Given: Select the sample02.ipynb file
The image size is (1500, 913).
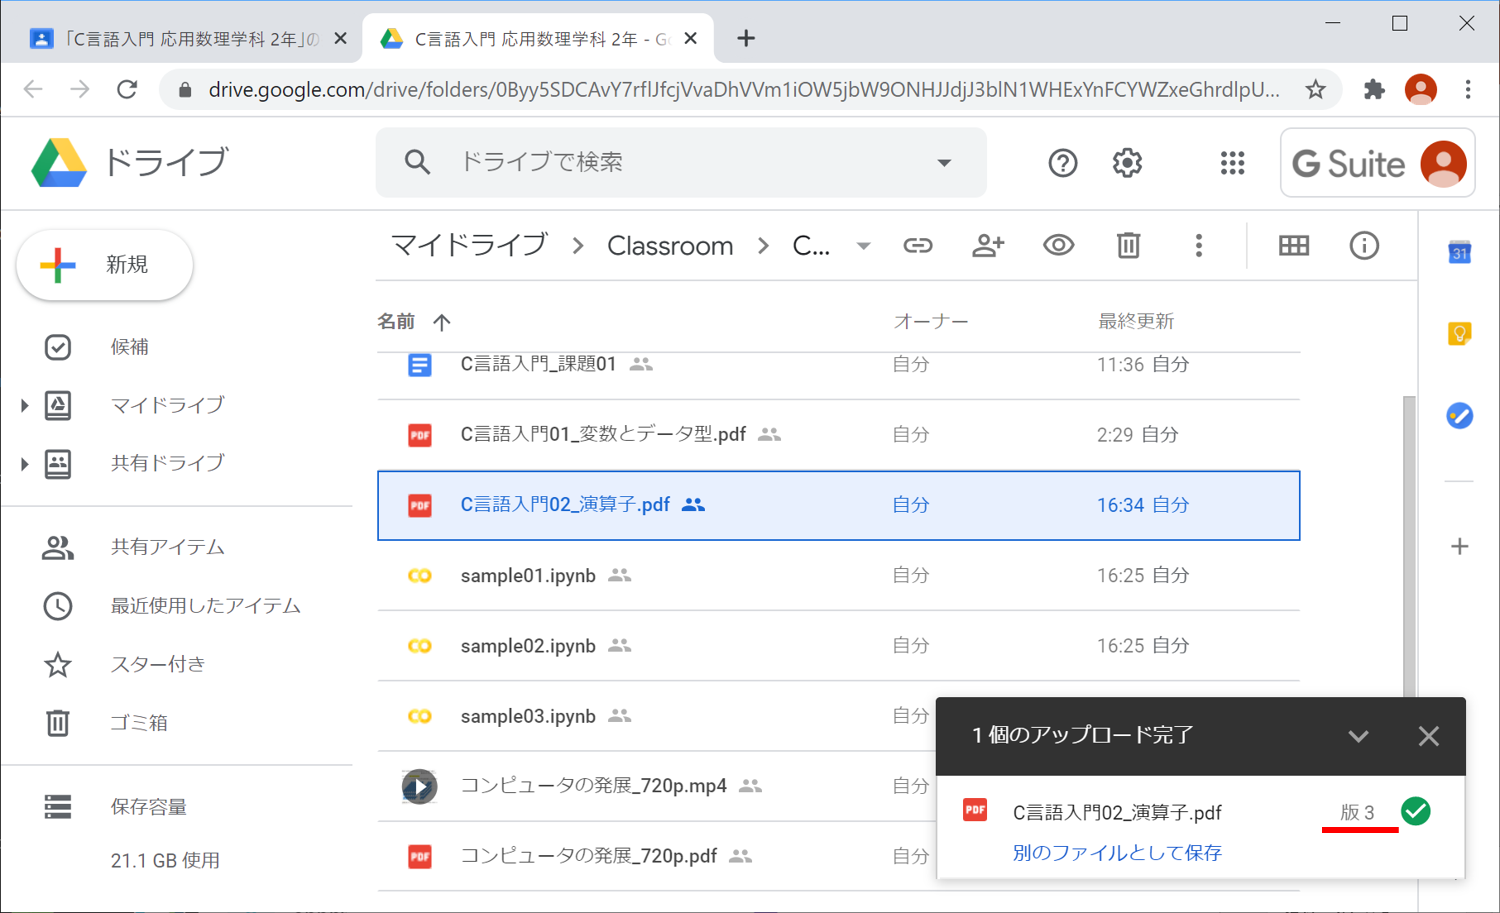Looking at the screenshot, I should coord(838,646).
